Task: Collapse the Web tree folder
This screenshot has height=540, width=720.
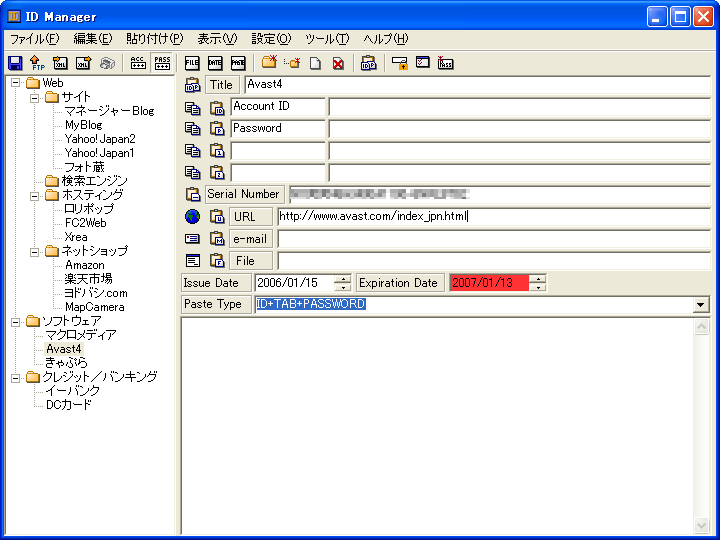Action: [16, 83]
